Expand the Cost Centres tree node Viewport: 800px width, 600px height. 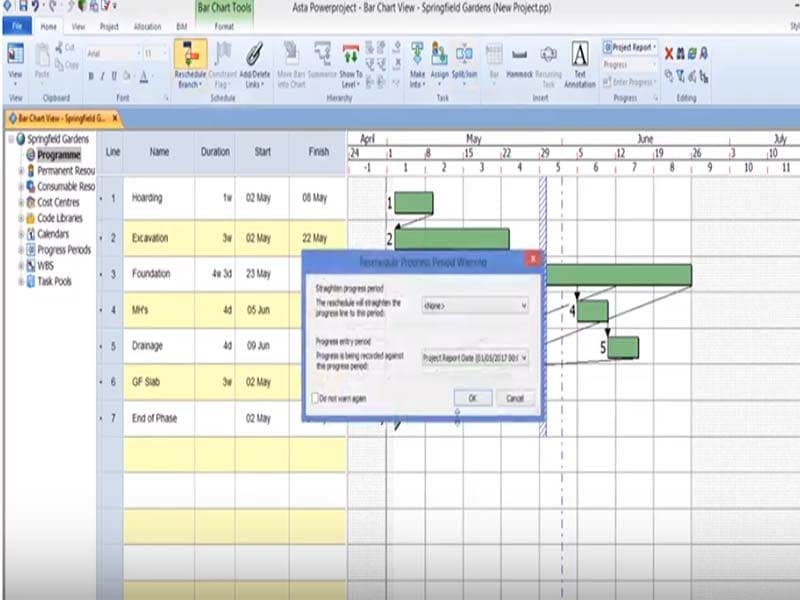[21, 203]
